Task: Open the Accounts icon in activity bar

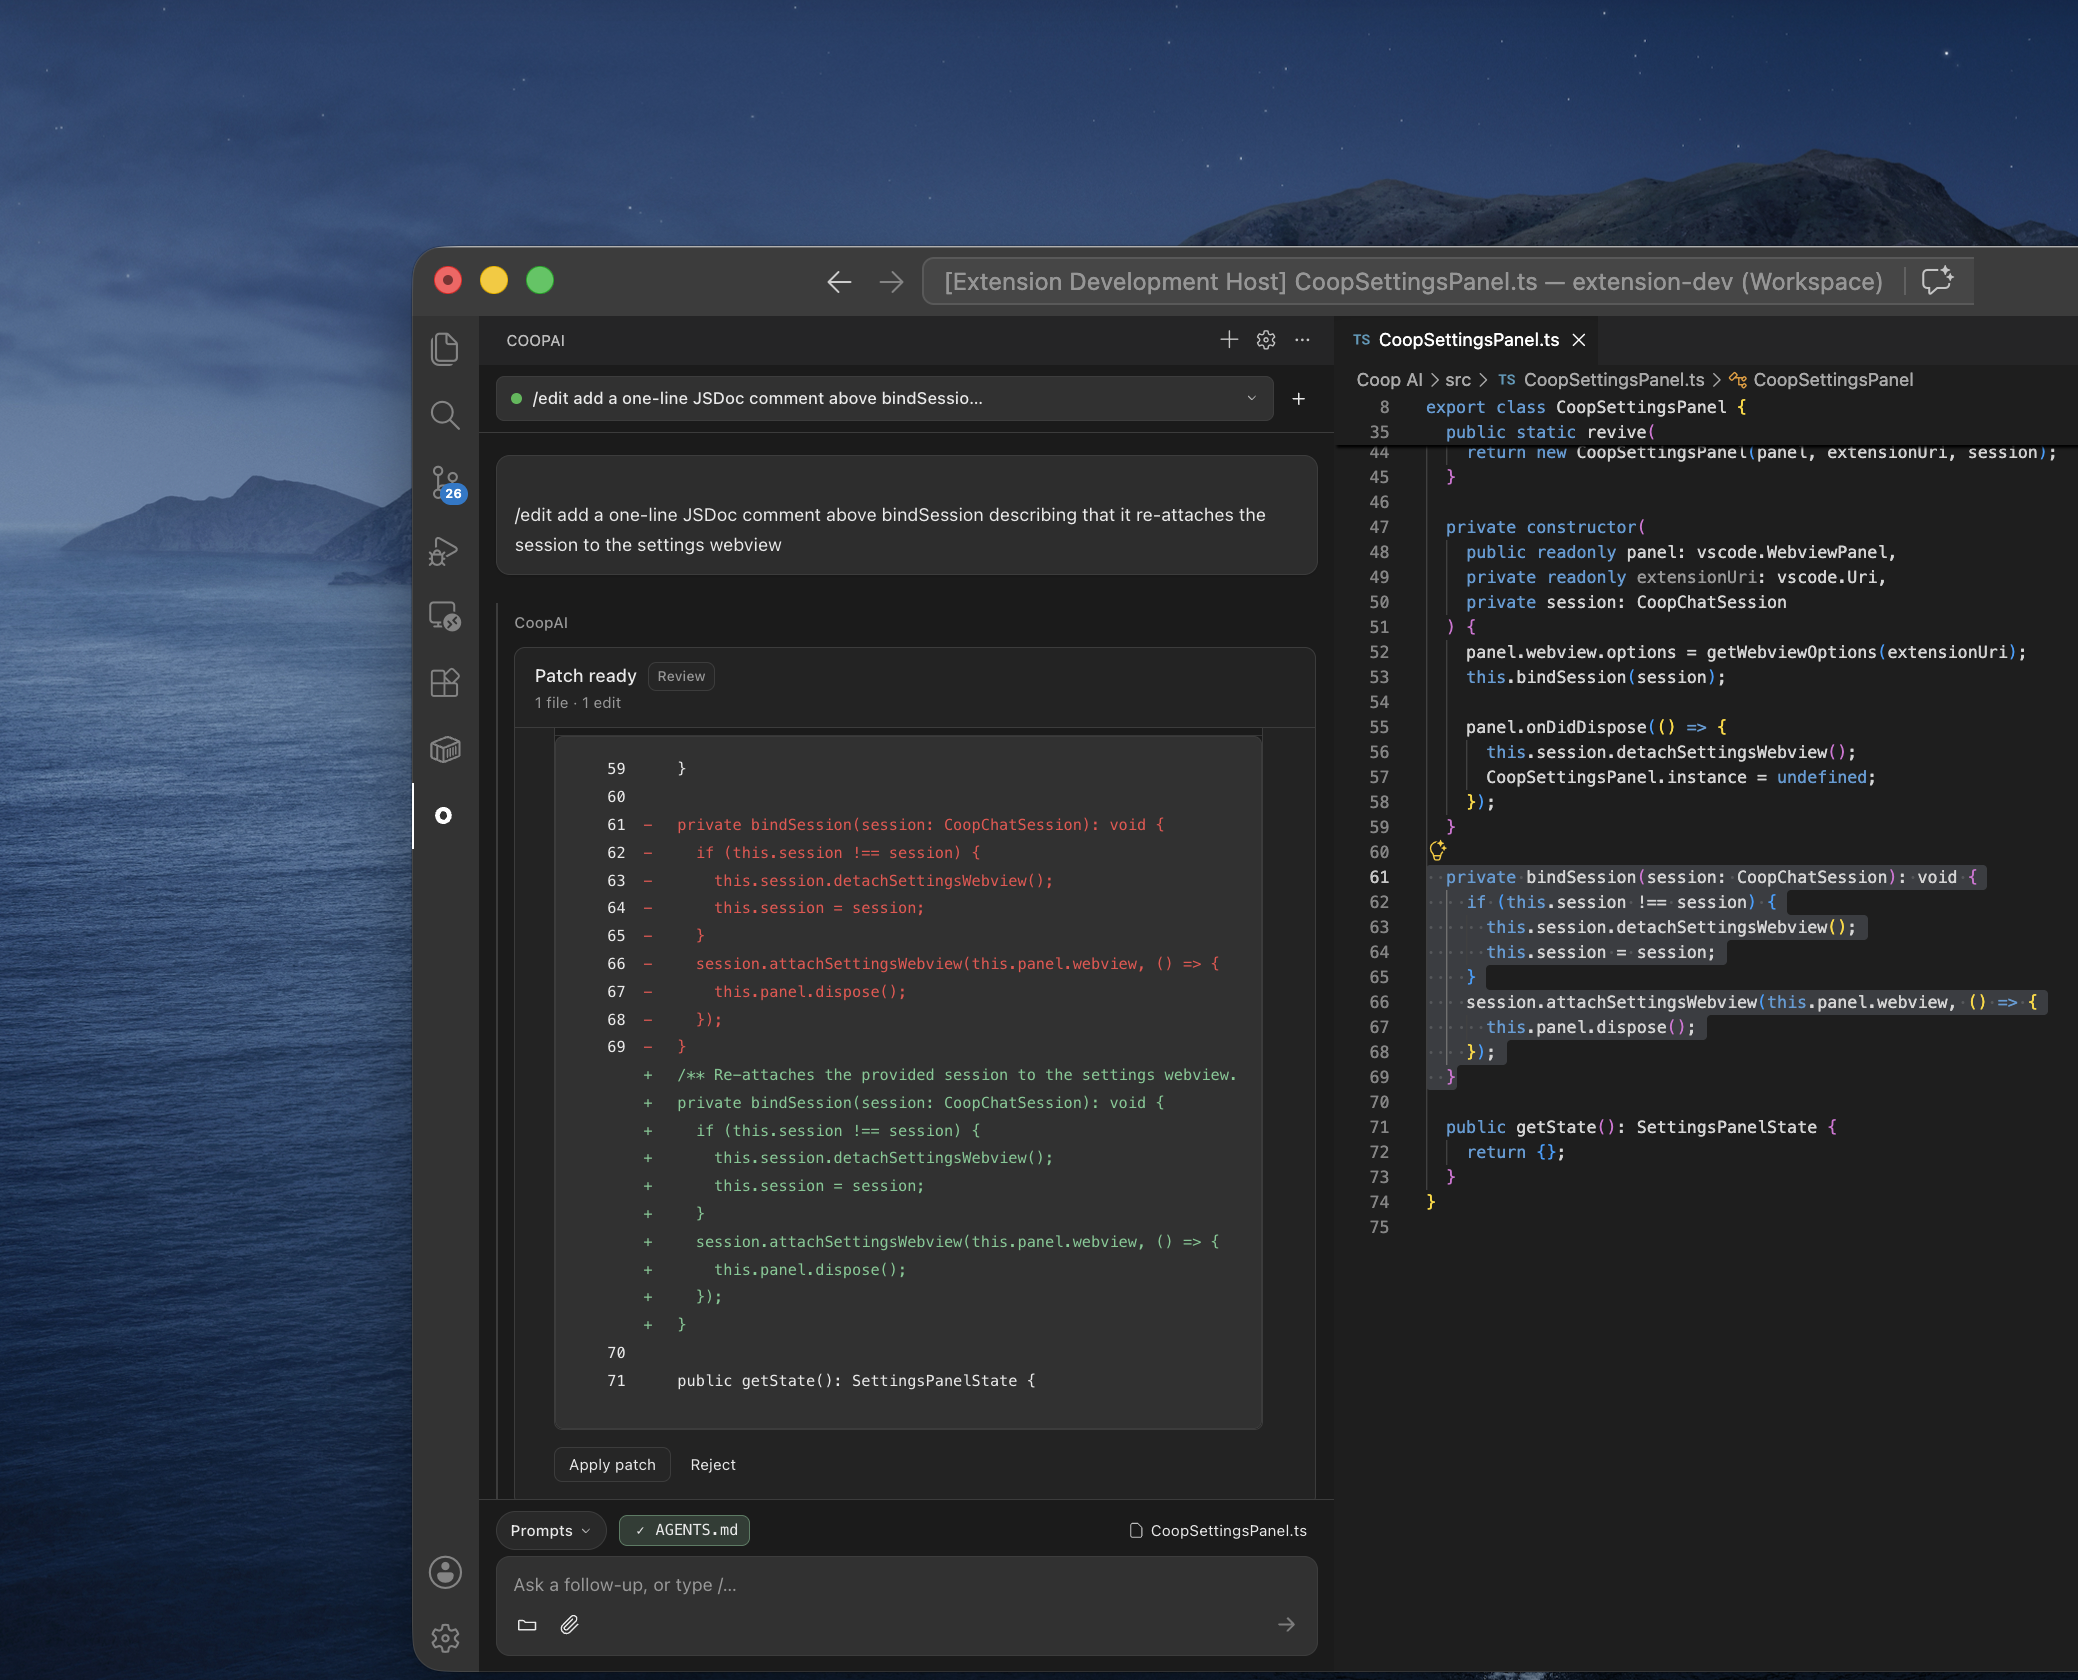Action: (x=445, y=1572)
